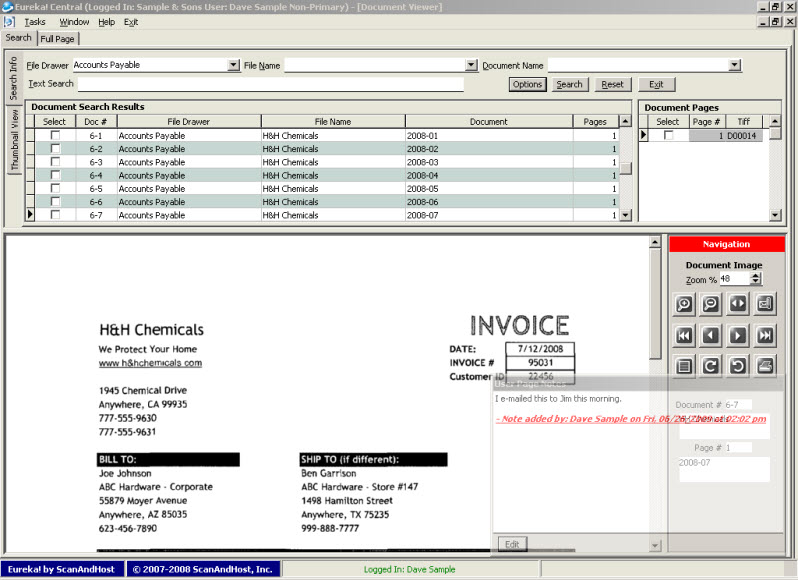Check the page 1 D00014 checkbox
The image size is (798, 580).
tap(669, 135)
